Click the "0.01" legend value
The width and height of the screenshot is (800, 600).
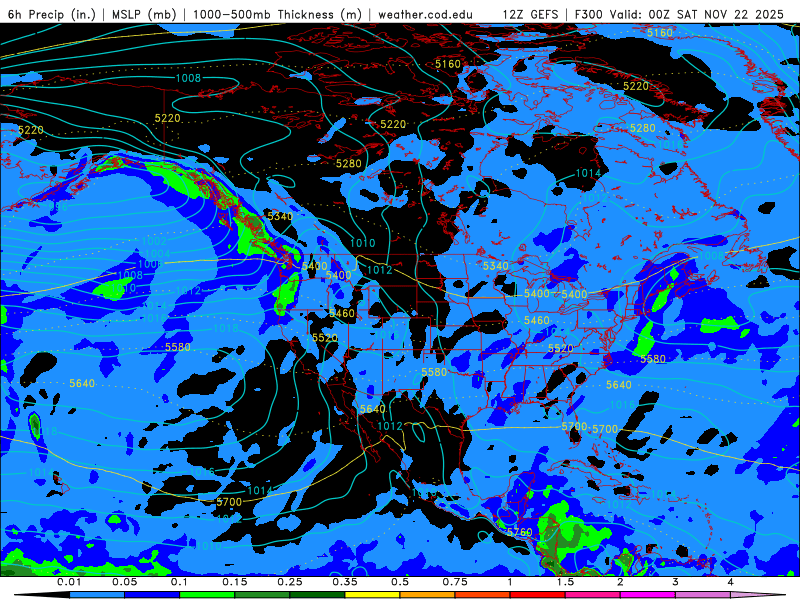point(69,582)
